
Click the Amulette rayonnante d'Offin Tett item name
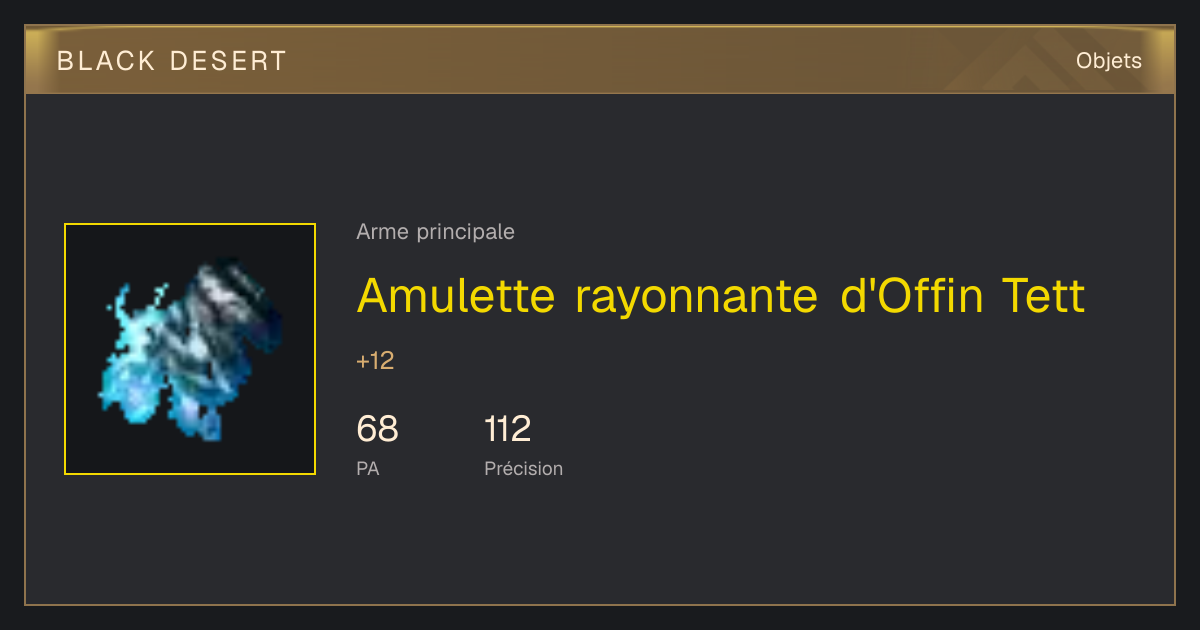720,295
